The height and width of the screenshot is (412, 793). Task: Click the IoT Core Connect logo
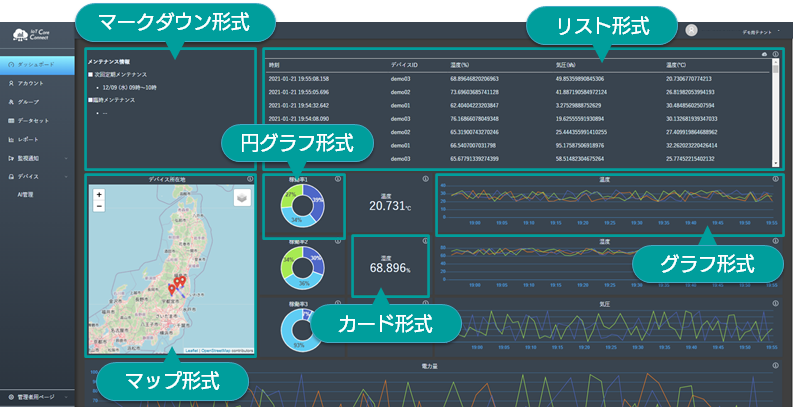pyautogui.click(x=31, y=34)
